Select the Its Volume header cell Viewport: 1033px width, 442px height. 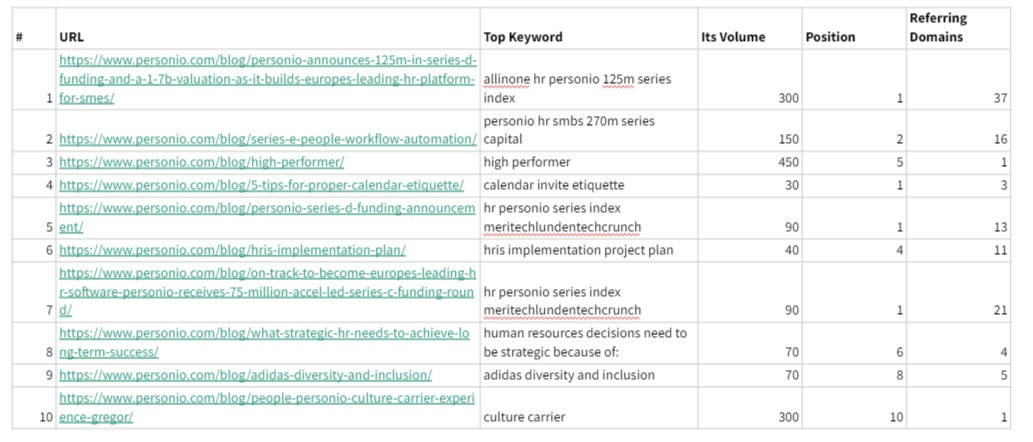(750, 28)
